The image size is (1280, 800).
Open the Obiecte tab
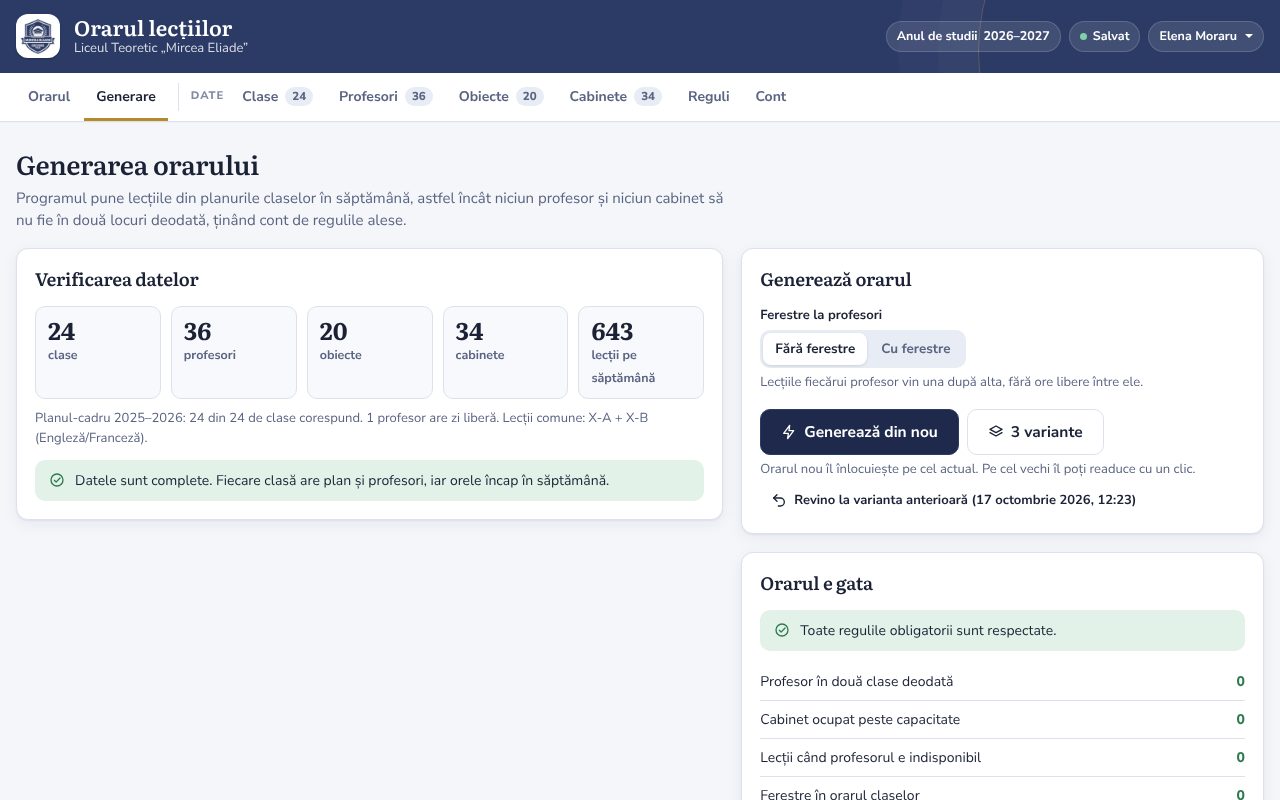point(501,97)
